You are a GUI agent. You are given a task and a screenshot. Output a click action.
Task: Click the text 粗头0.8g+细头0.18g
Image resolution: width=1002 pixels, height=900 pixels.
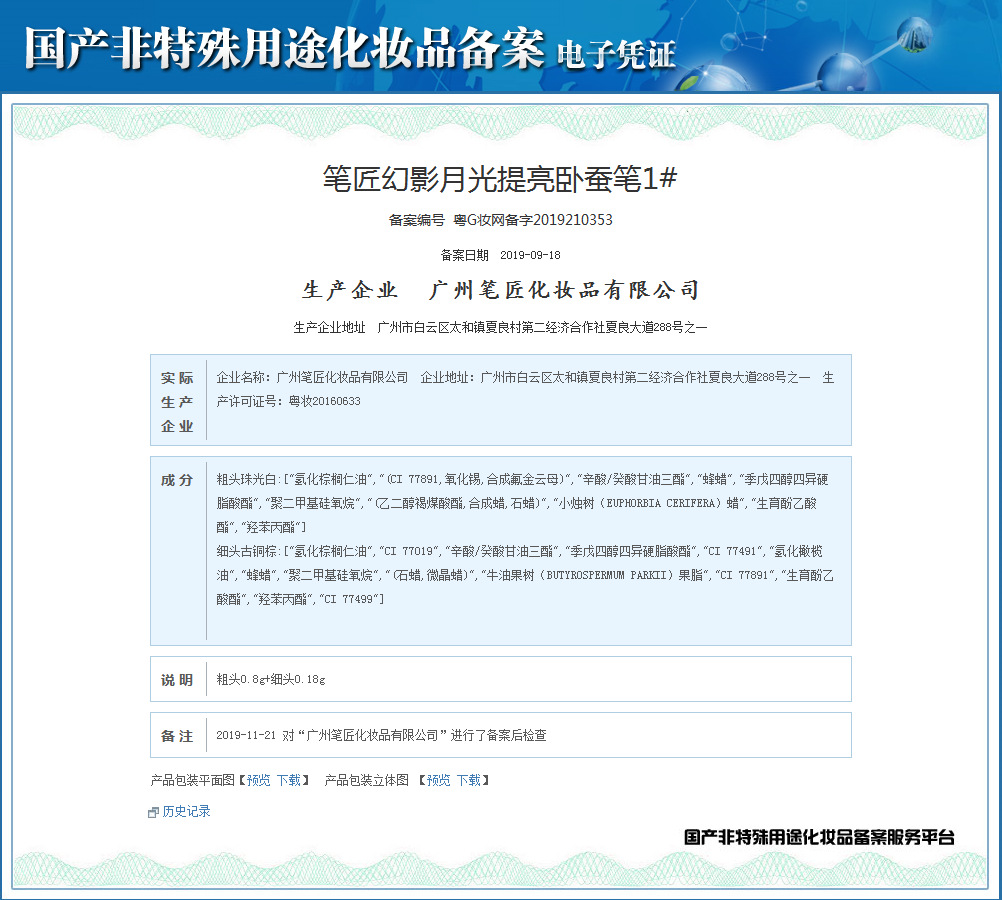click(271, 679)
